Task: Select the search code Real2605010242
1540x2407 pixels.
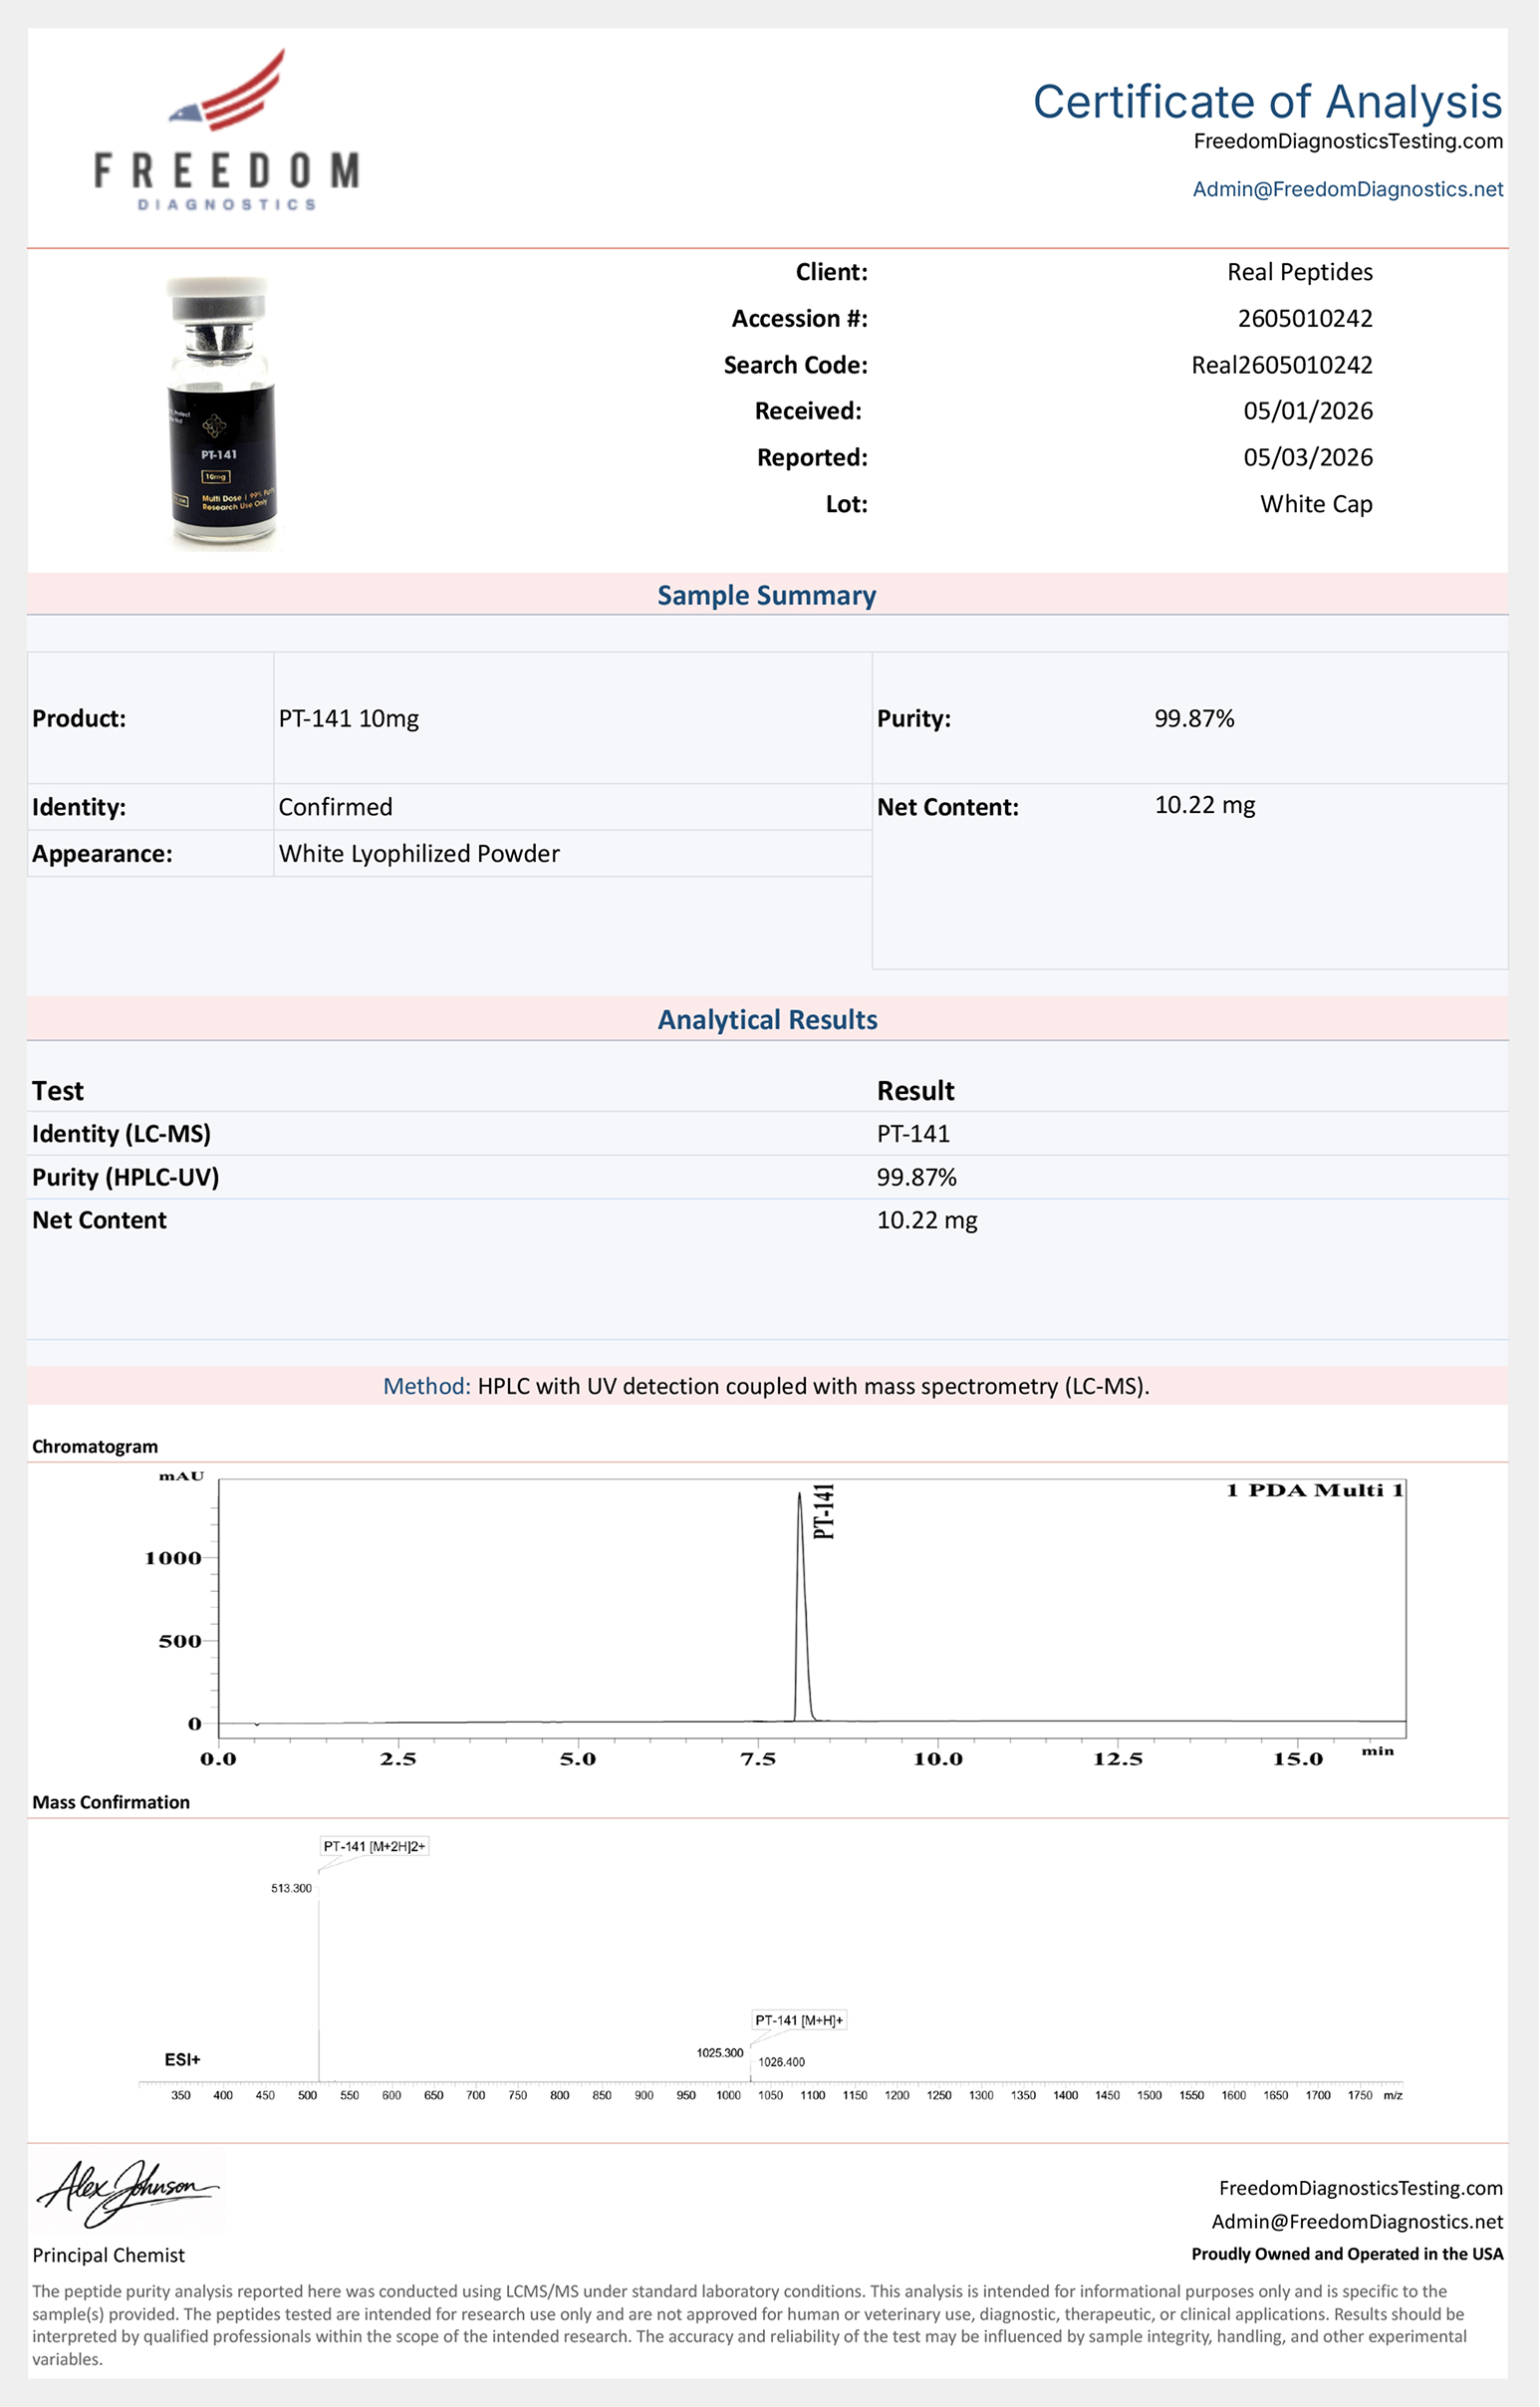Action: click(x=1282, y=365)
